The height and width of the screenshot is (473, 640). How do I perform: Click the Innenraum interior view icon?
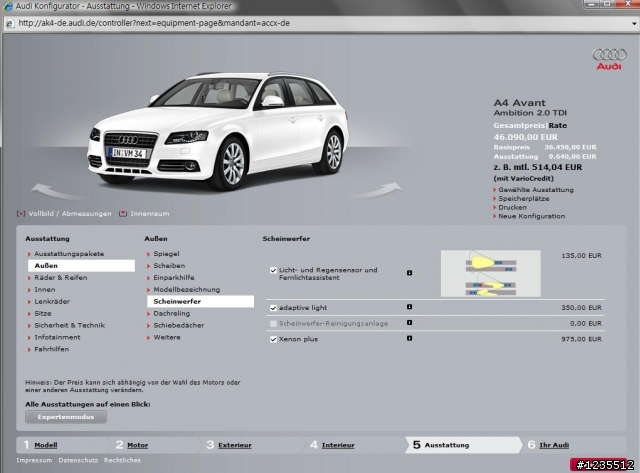pyautogui.click(x=123, y=213)
